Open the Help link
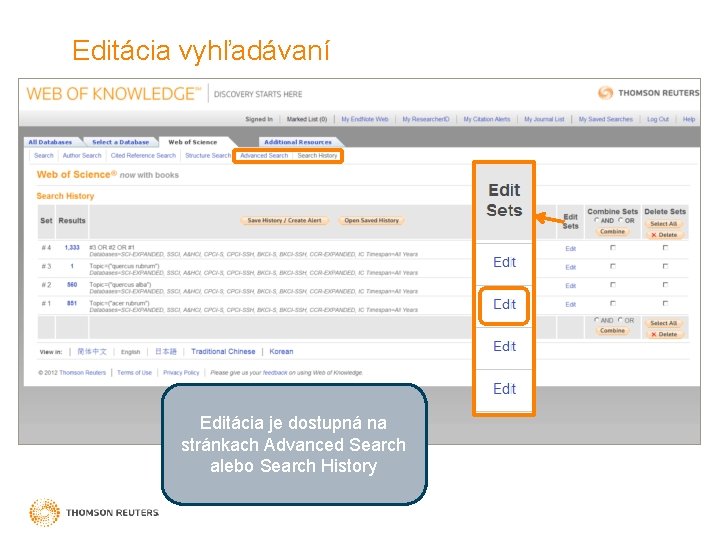This screenshot has height=540, width=720. tap(689, 119)
